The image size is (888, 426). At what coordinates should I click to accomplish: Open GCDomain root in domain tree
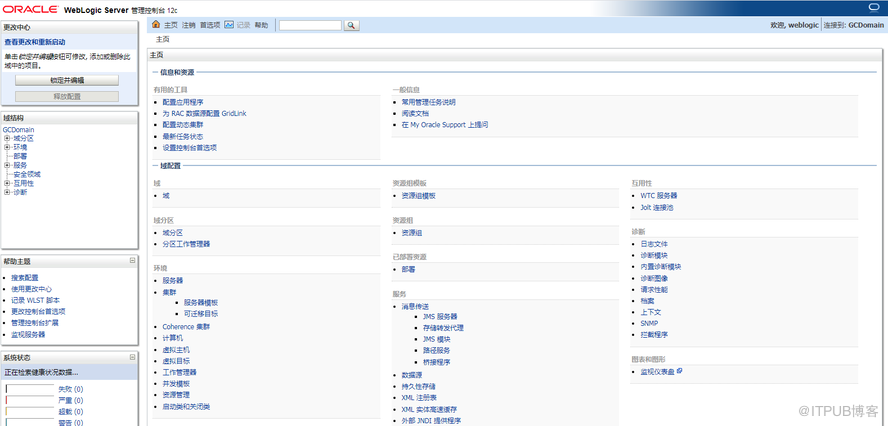18,130
